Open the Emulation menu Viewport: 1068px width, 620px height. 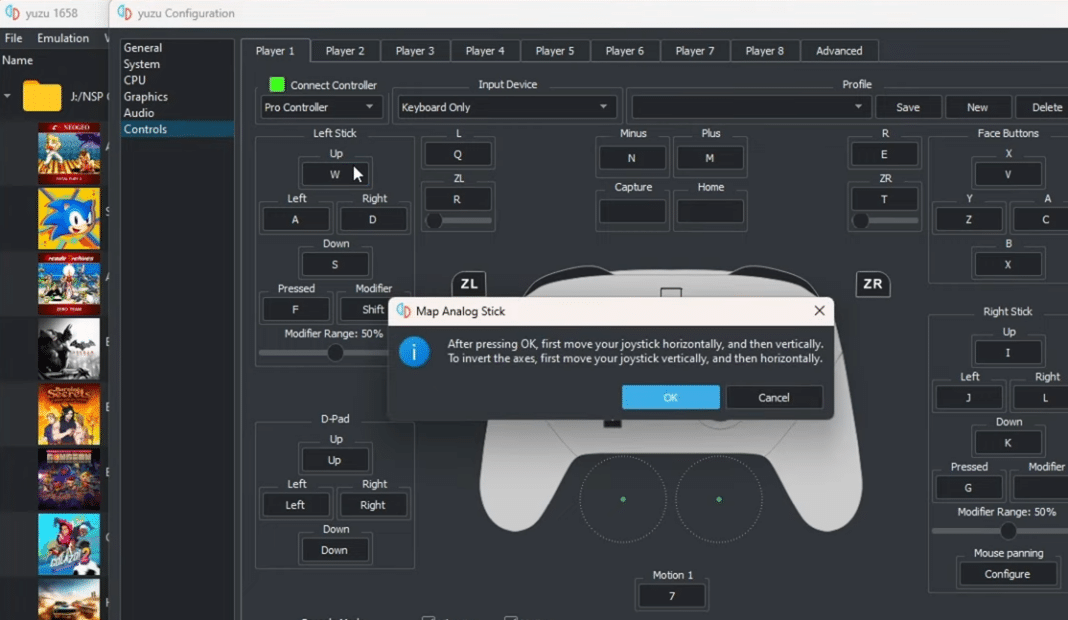(x=64, y=37)
